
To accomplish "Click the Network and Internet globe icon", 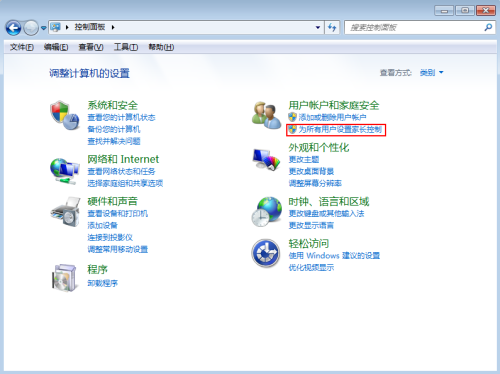I will 65,171.
